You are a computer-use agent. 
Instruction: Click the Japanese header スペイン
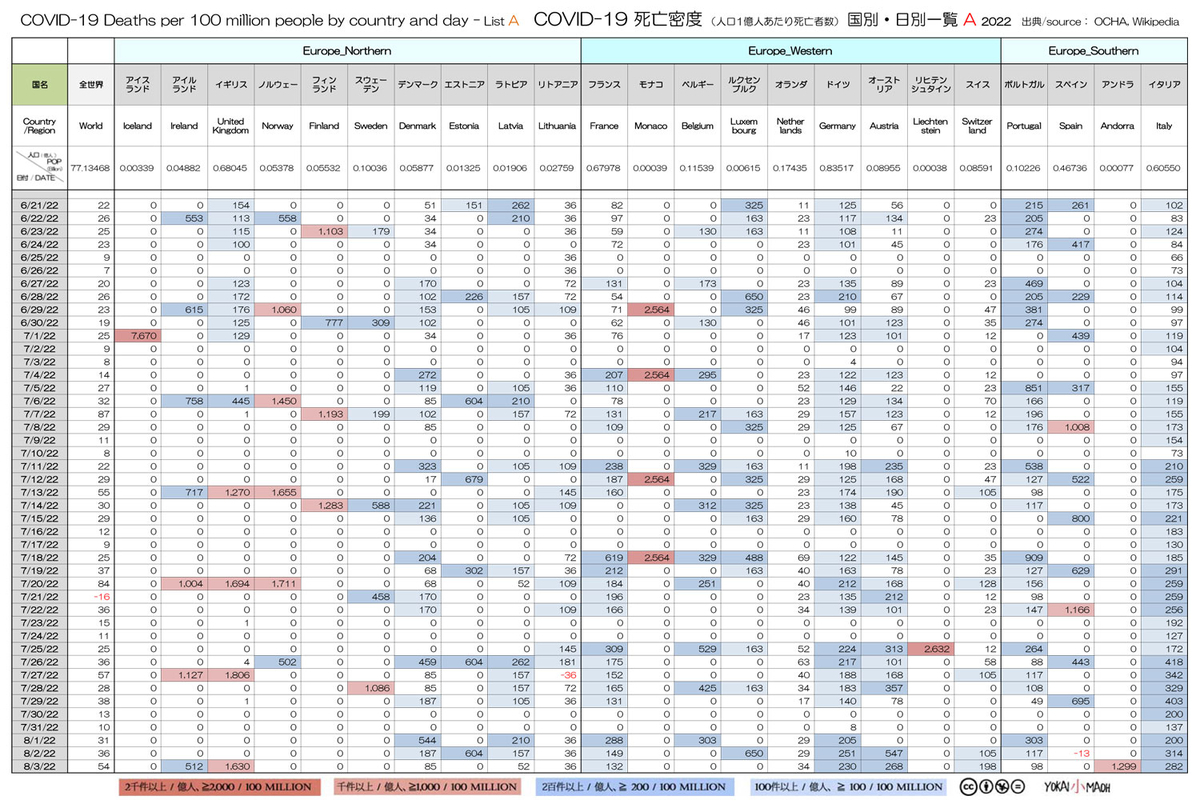[x=1071, y=85]
